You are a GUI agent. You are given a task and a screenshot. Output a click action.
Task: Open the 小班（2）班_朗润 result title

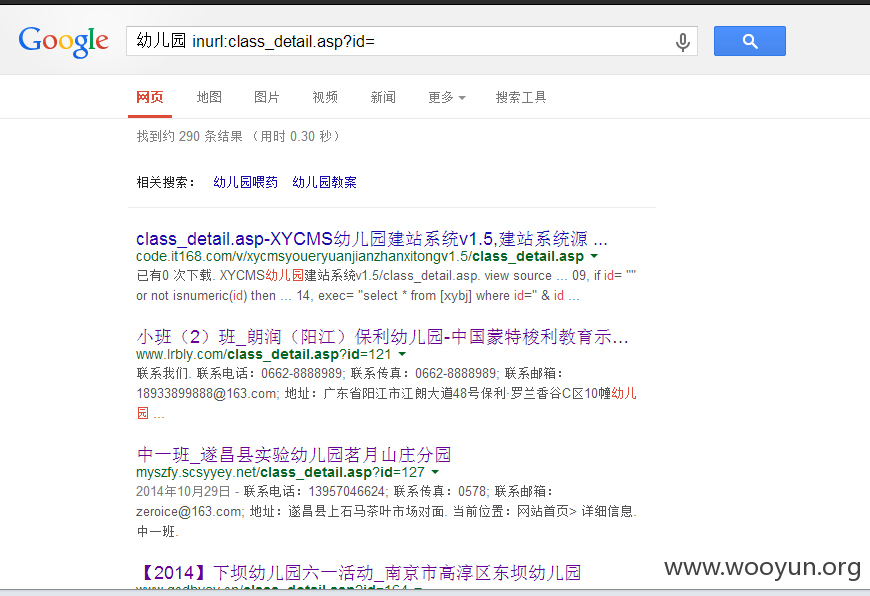(x=382, y=337)
